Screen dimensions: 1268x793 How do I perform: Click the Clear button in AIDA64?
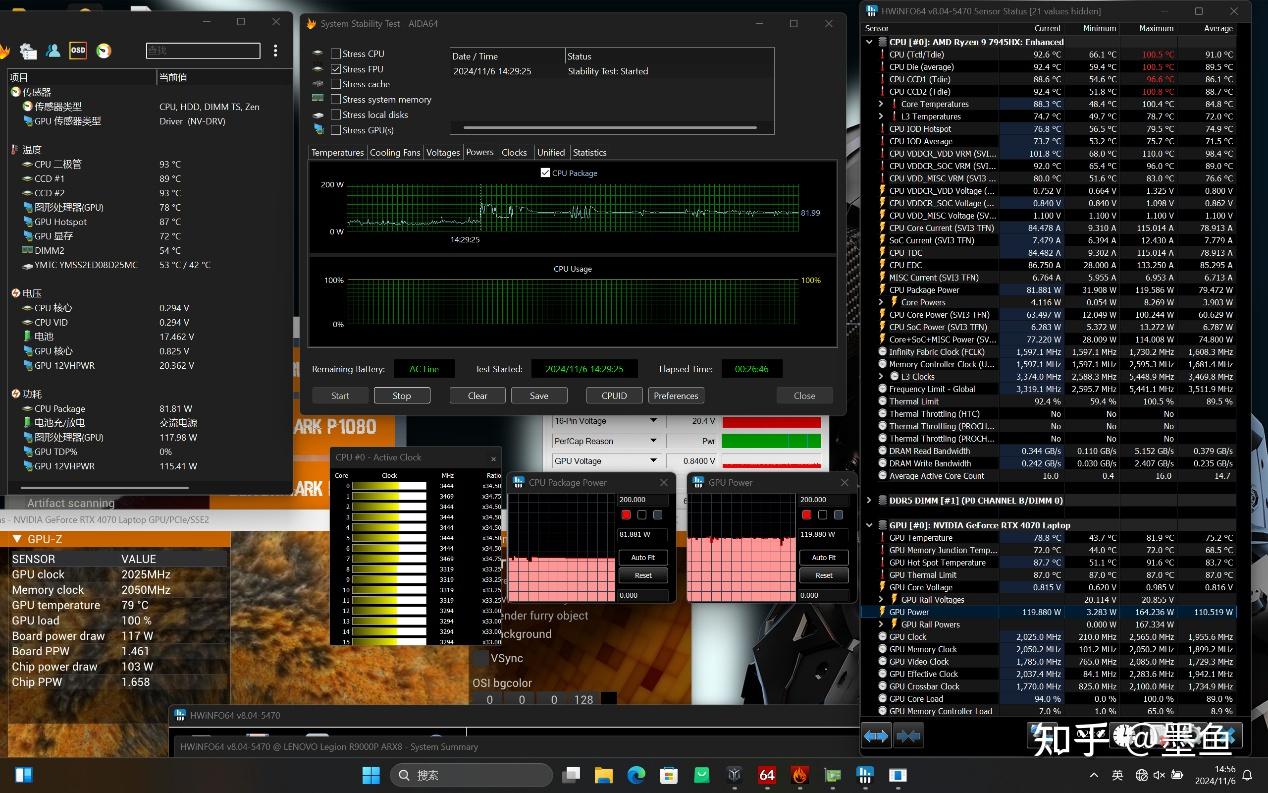click(x=478, y=395)
